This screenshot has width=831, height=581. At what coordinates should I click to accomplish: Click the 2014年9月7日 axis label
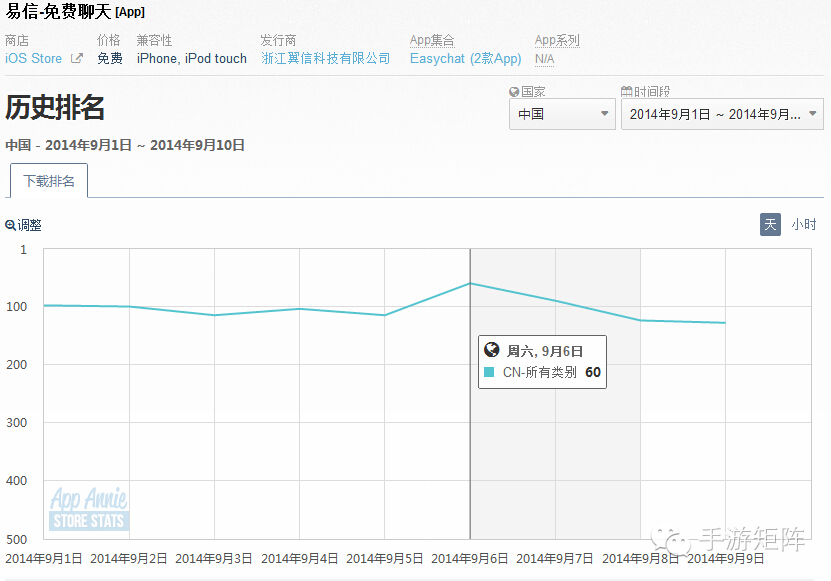[x=555, y=559]
